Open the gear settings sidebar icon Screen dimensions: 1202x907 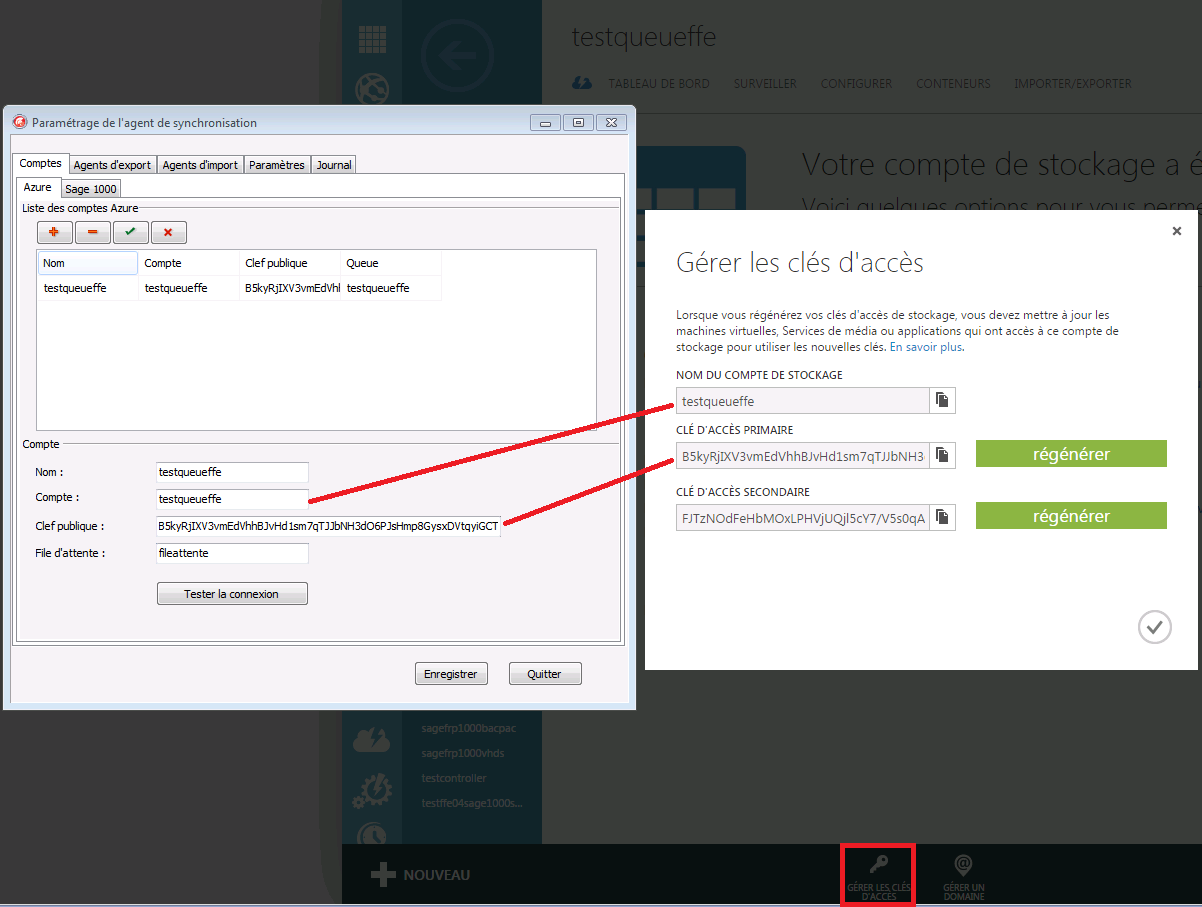tap(372, 791)
